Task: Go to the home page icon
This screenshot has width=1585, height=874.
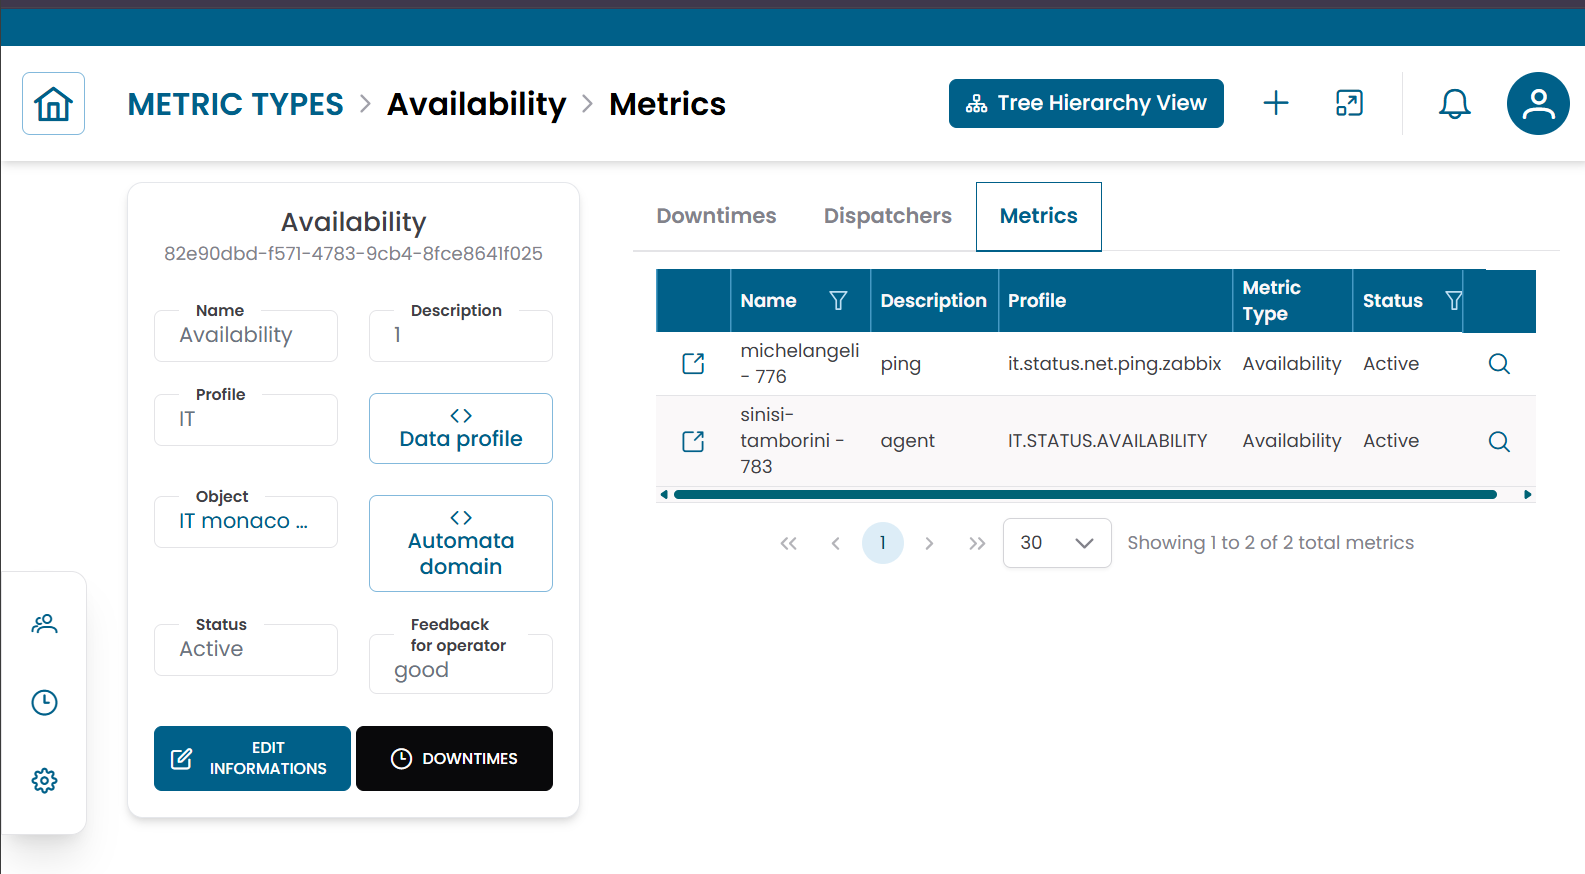Action: [x=53, y=104]
